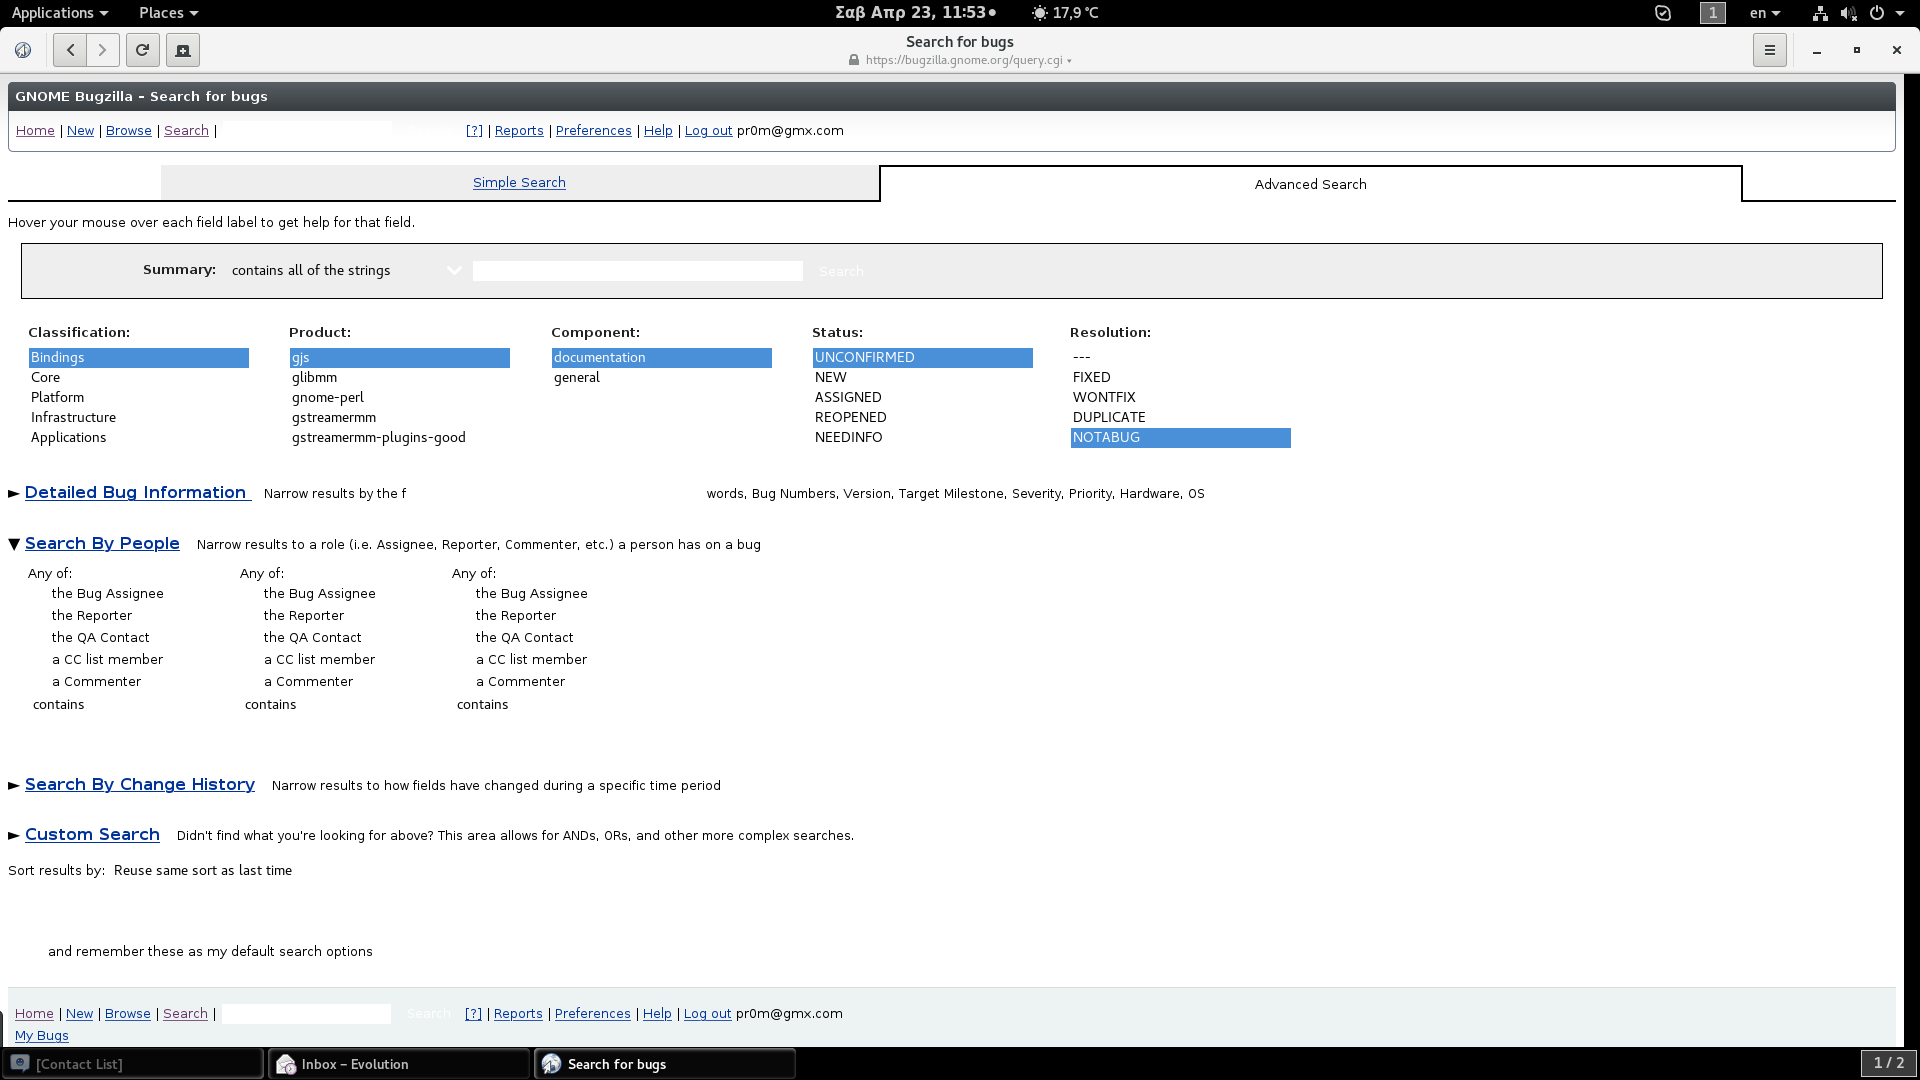Open the top Preferences link
This screenshot has width=1920, height=1080.
[594, 130]
